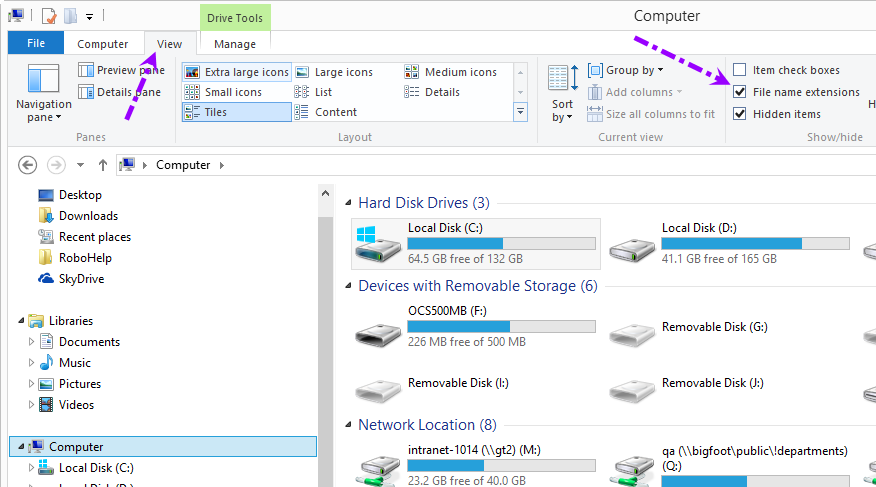Choose Details layout
876x487 pixels.
432,92
